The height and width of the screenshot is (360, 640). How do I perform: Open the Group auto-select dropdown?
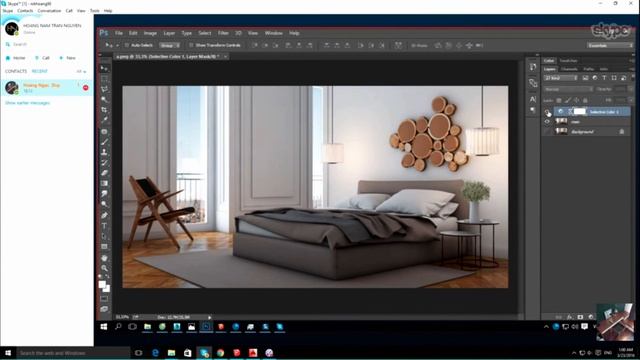tap(169, 45)
